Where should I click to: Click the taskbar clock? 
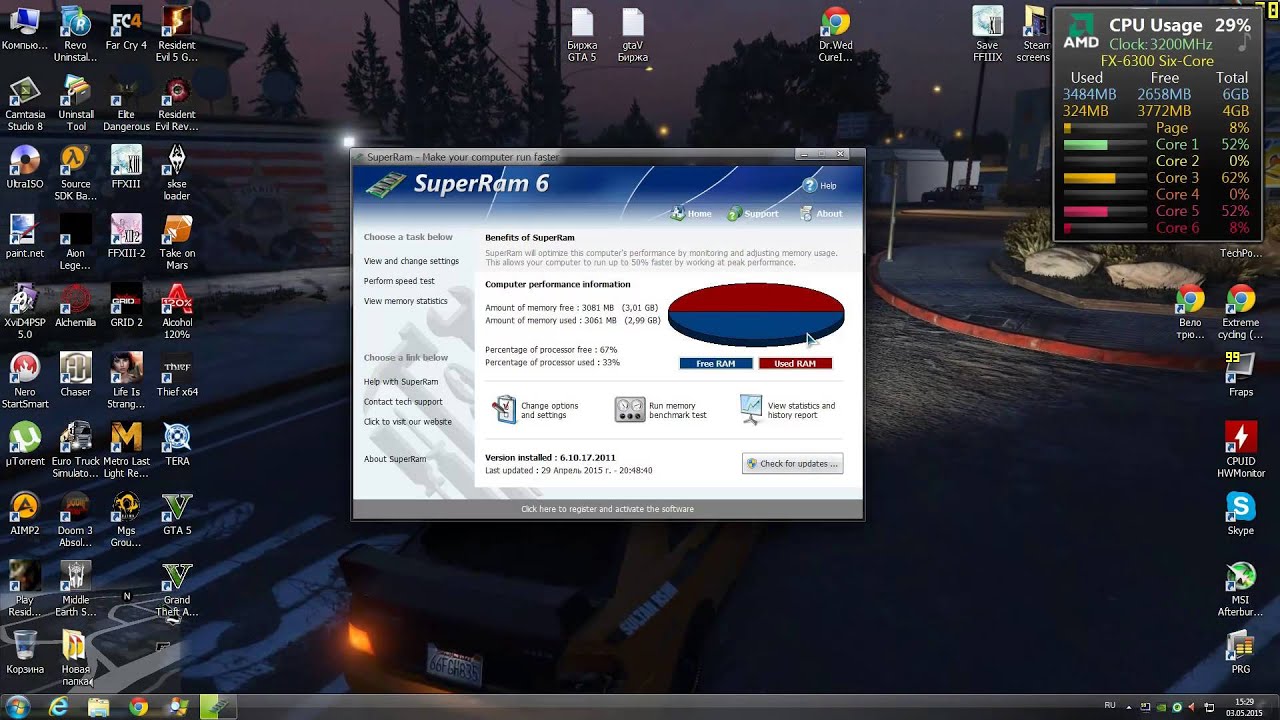click(1244, 707)
